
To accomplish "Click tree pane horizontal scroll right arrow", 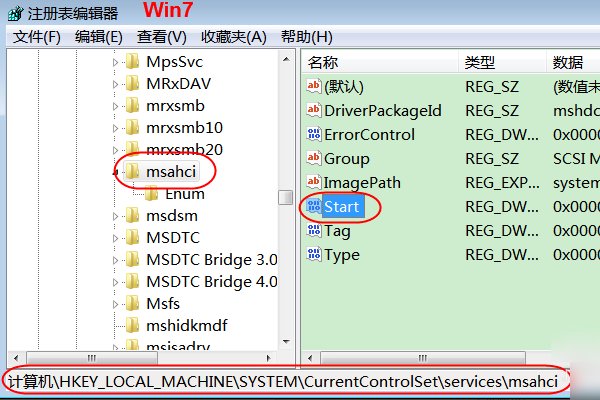I will [x=269, y=358].
